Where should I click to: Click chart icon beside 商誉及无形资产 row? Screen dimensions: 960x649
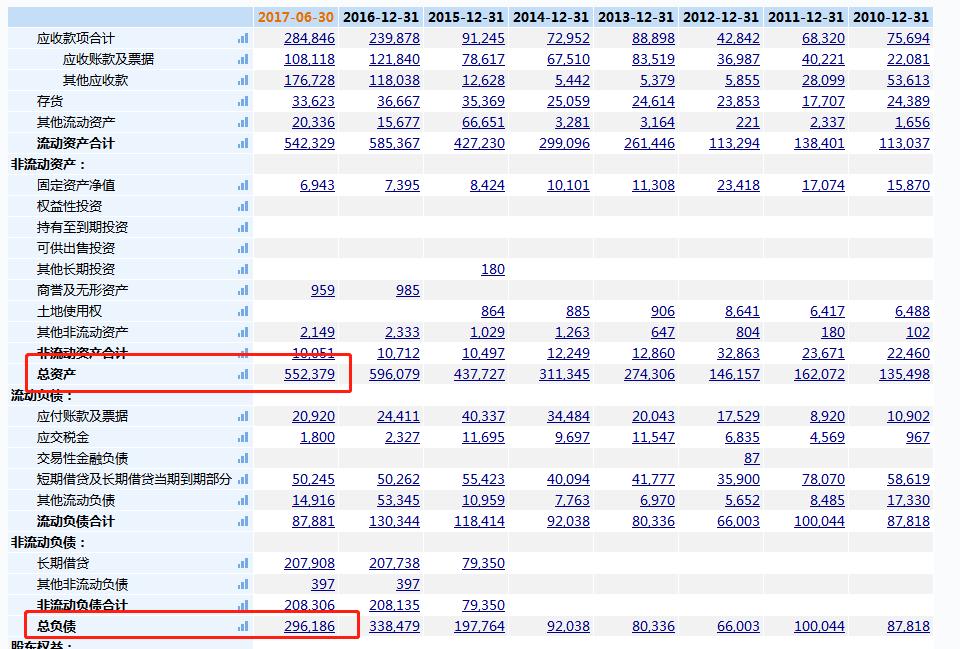[x=243, y=290]
